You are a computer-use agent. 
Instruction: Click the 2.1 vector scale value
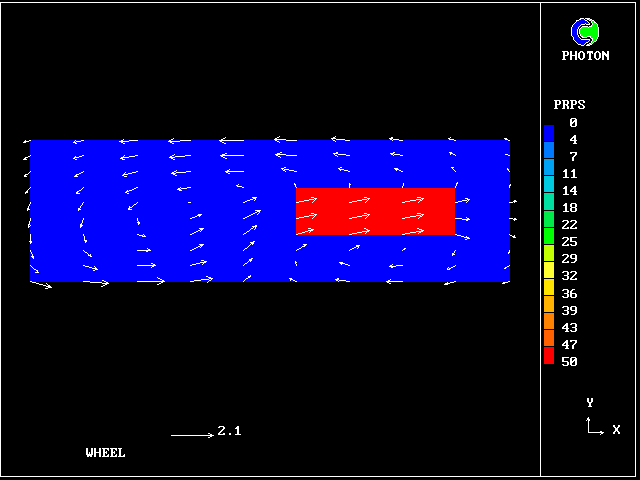click(229, 431)
